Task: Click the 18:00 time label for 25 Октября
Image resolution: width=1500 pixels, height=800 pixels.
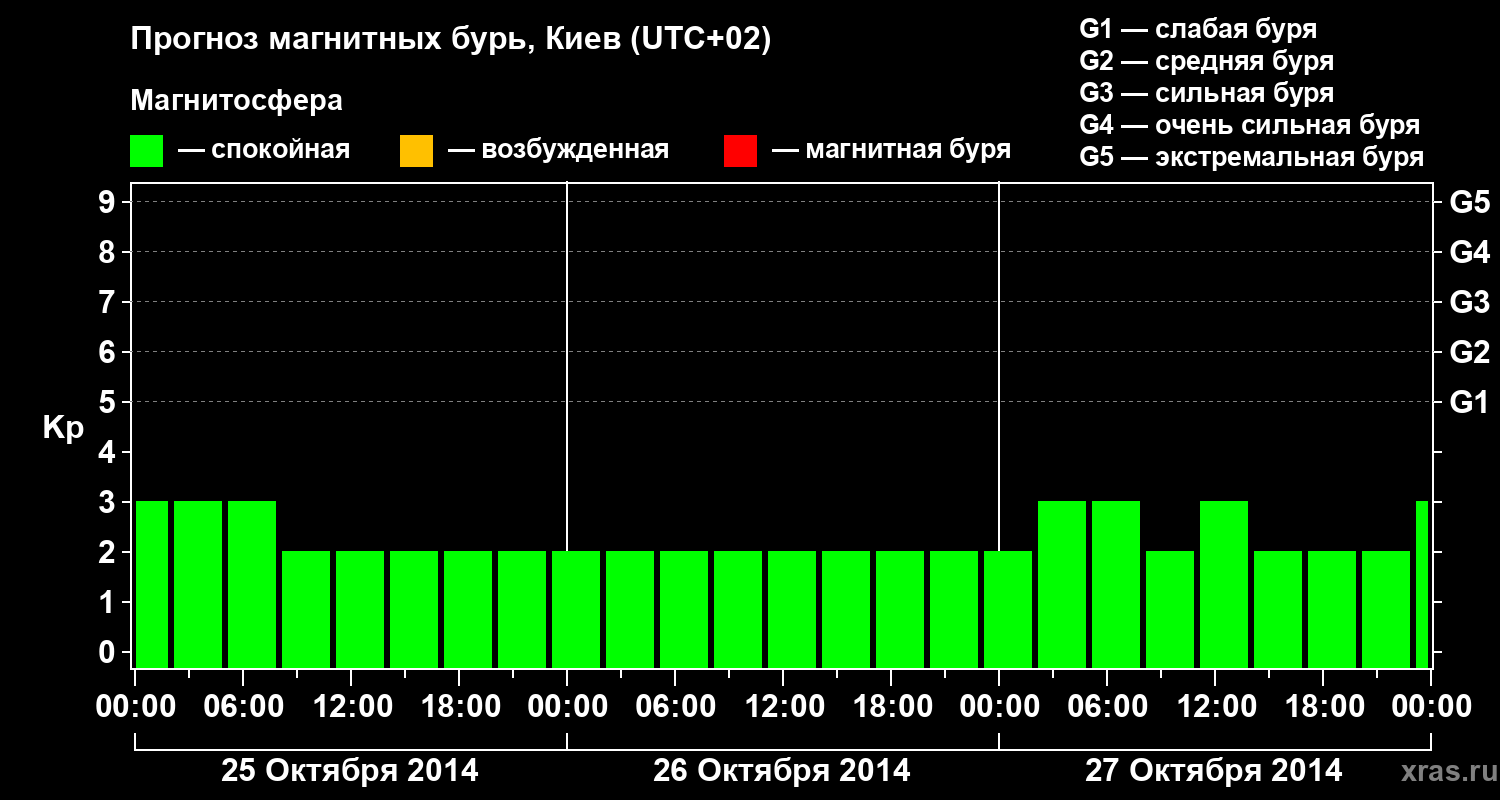Action: click(x=460, y=706)
